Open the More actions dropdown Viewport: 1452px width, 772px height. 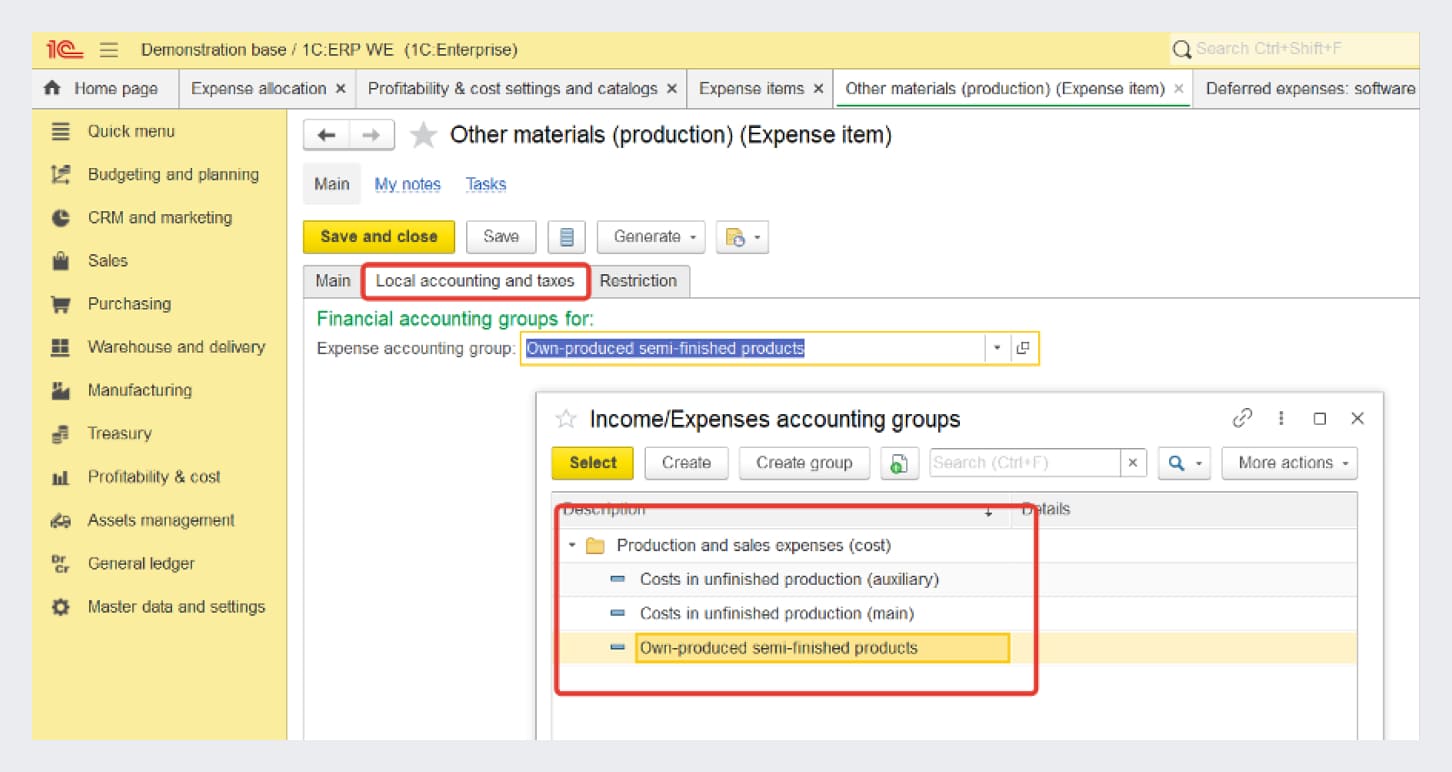[1289, 463]
